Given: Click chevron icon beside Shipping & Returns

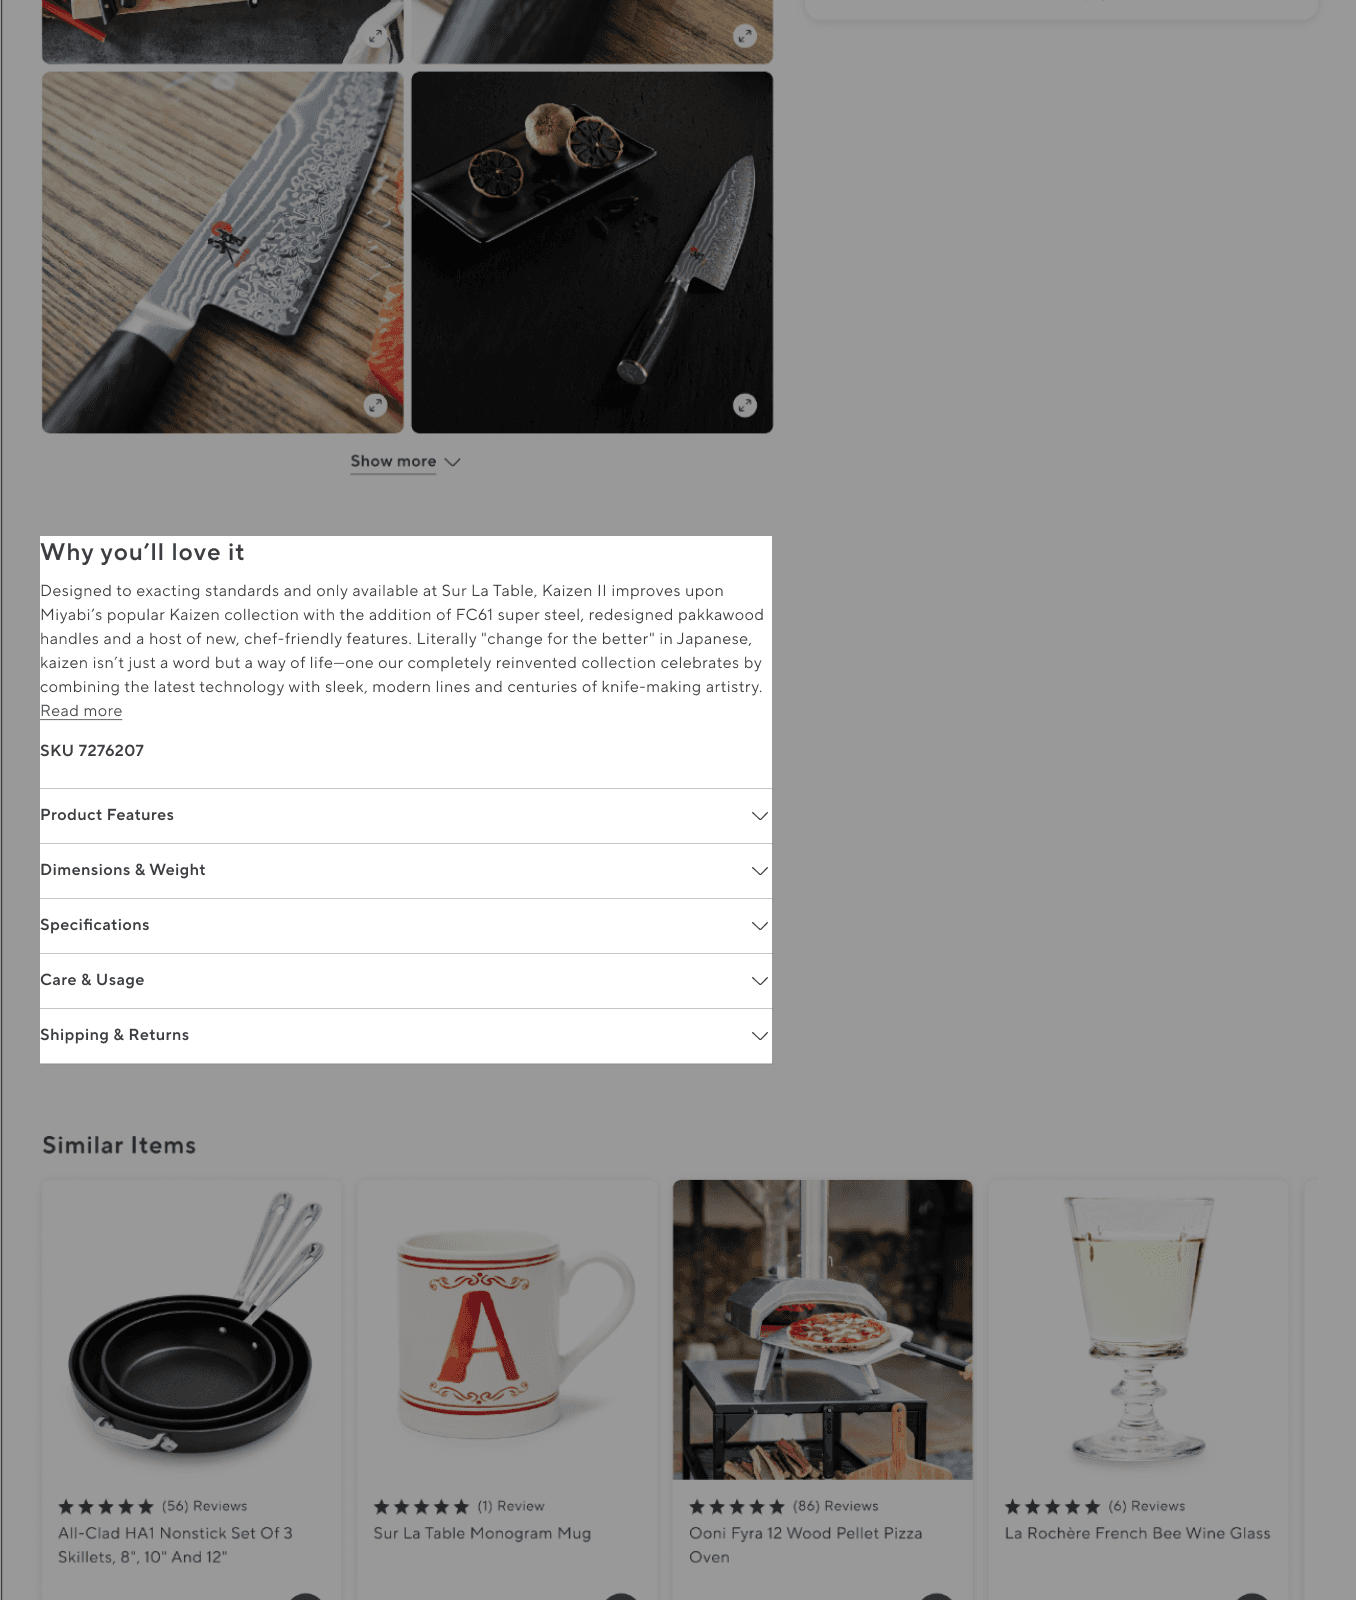Looking at the screenshot, I should 760,1036.
